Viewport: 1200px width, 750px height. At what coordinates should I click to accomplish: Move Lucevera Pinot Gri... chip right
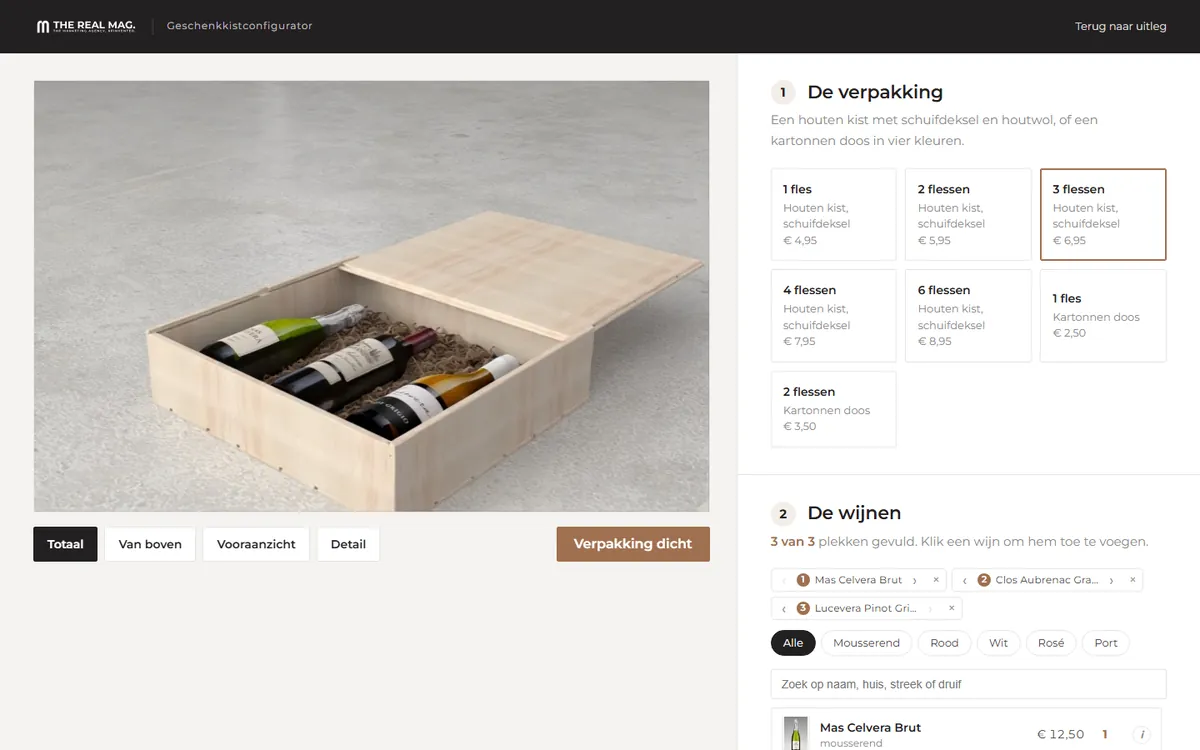pyautogui.click(x=929, y=608)
